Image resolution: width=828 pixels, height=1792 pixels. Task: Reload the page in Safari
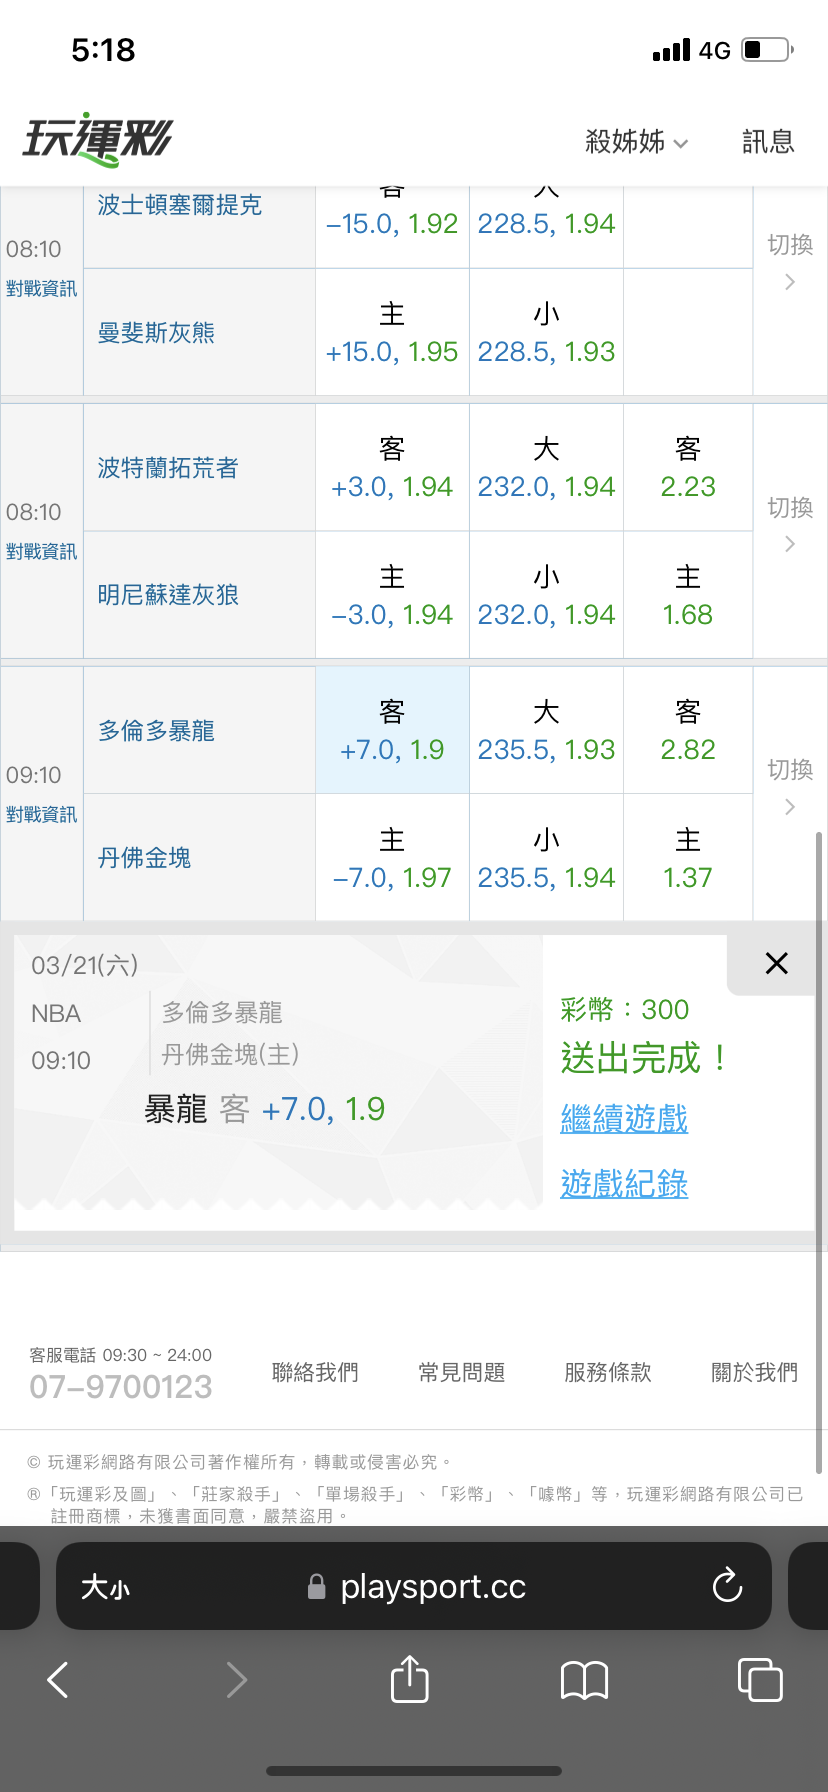coord(727,1586)
